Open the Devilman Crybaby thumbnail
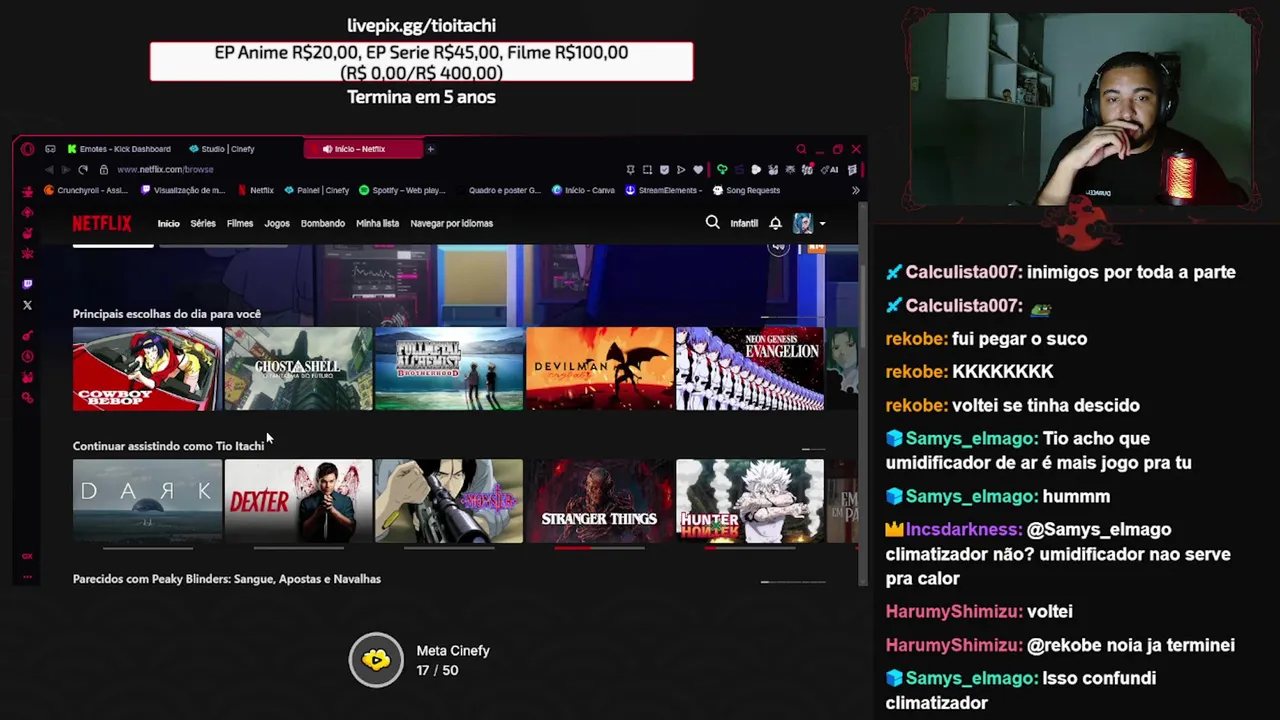 click(x=600, y=368)
